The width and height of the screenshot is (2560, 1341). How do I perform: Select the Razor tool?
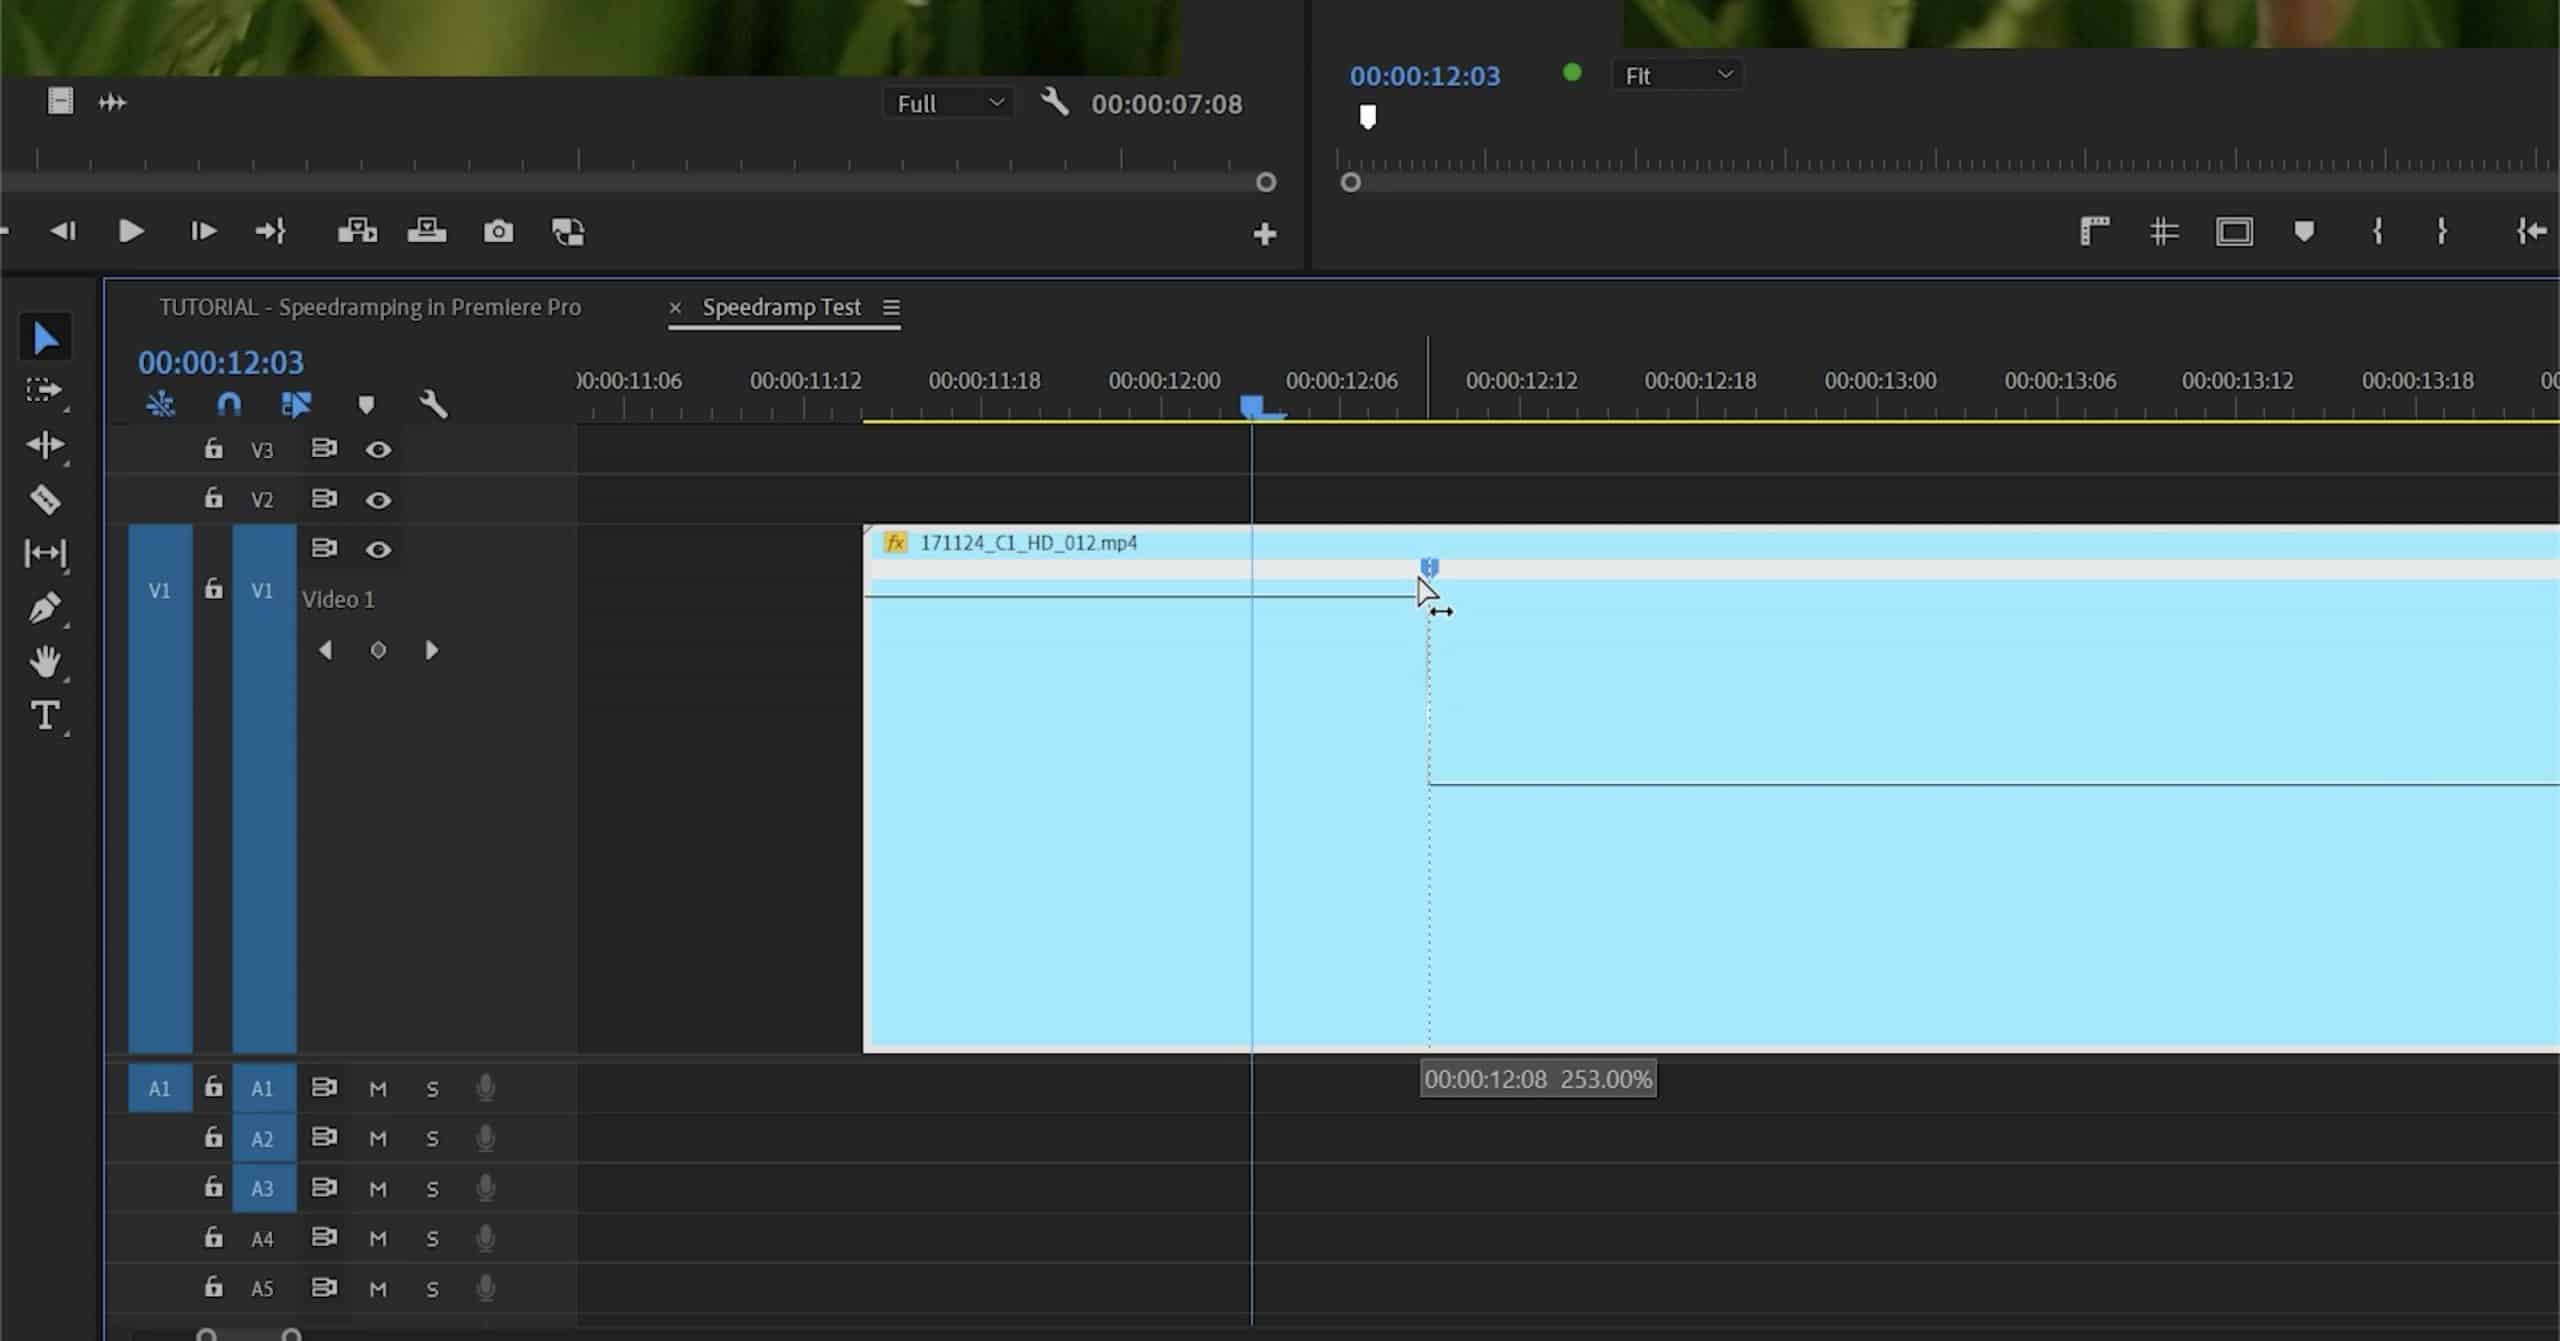[45, 499]
